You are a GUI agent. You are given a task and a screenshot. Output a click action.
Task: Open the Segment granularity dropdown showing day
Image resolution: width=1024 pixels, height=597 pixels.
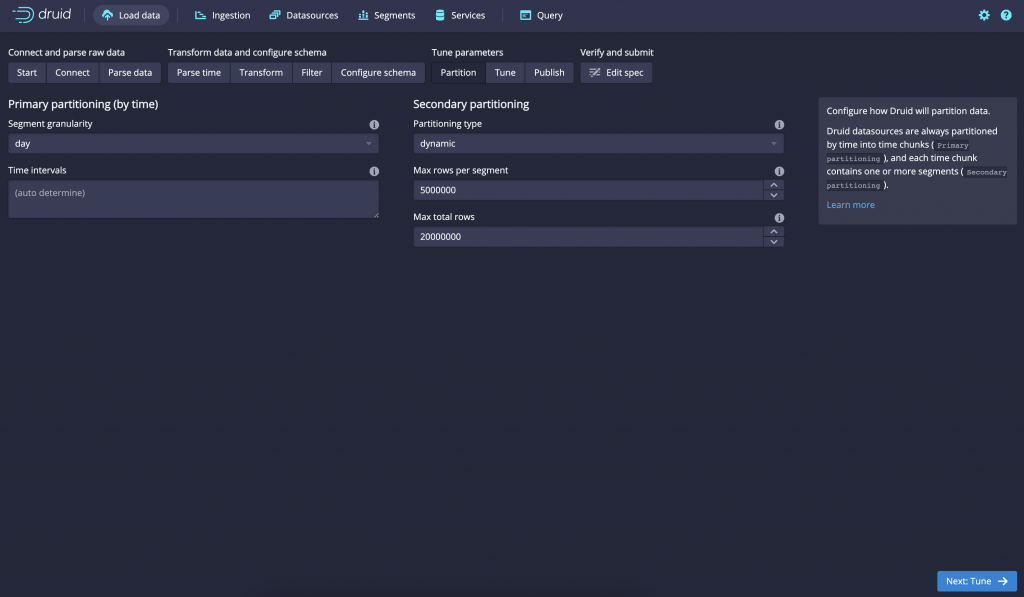pyautogui.click(x=193, y=144)
